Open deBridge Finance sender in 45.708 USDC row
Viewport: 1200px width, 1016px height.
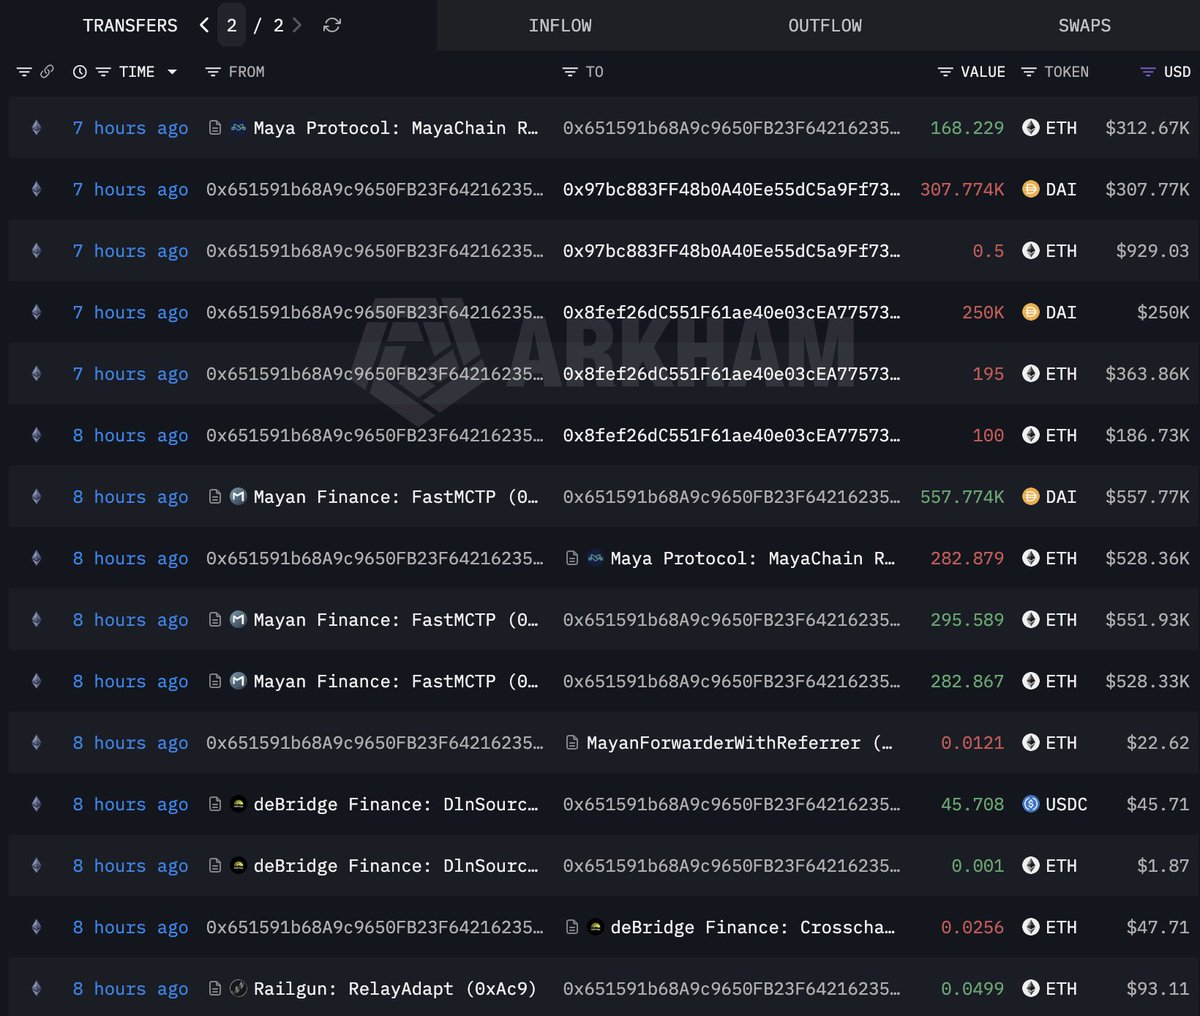tap(395, 804)
